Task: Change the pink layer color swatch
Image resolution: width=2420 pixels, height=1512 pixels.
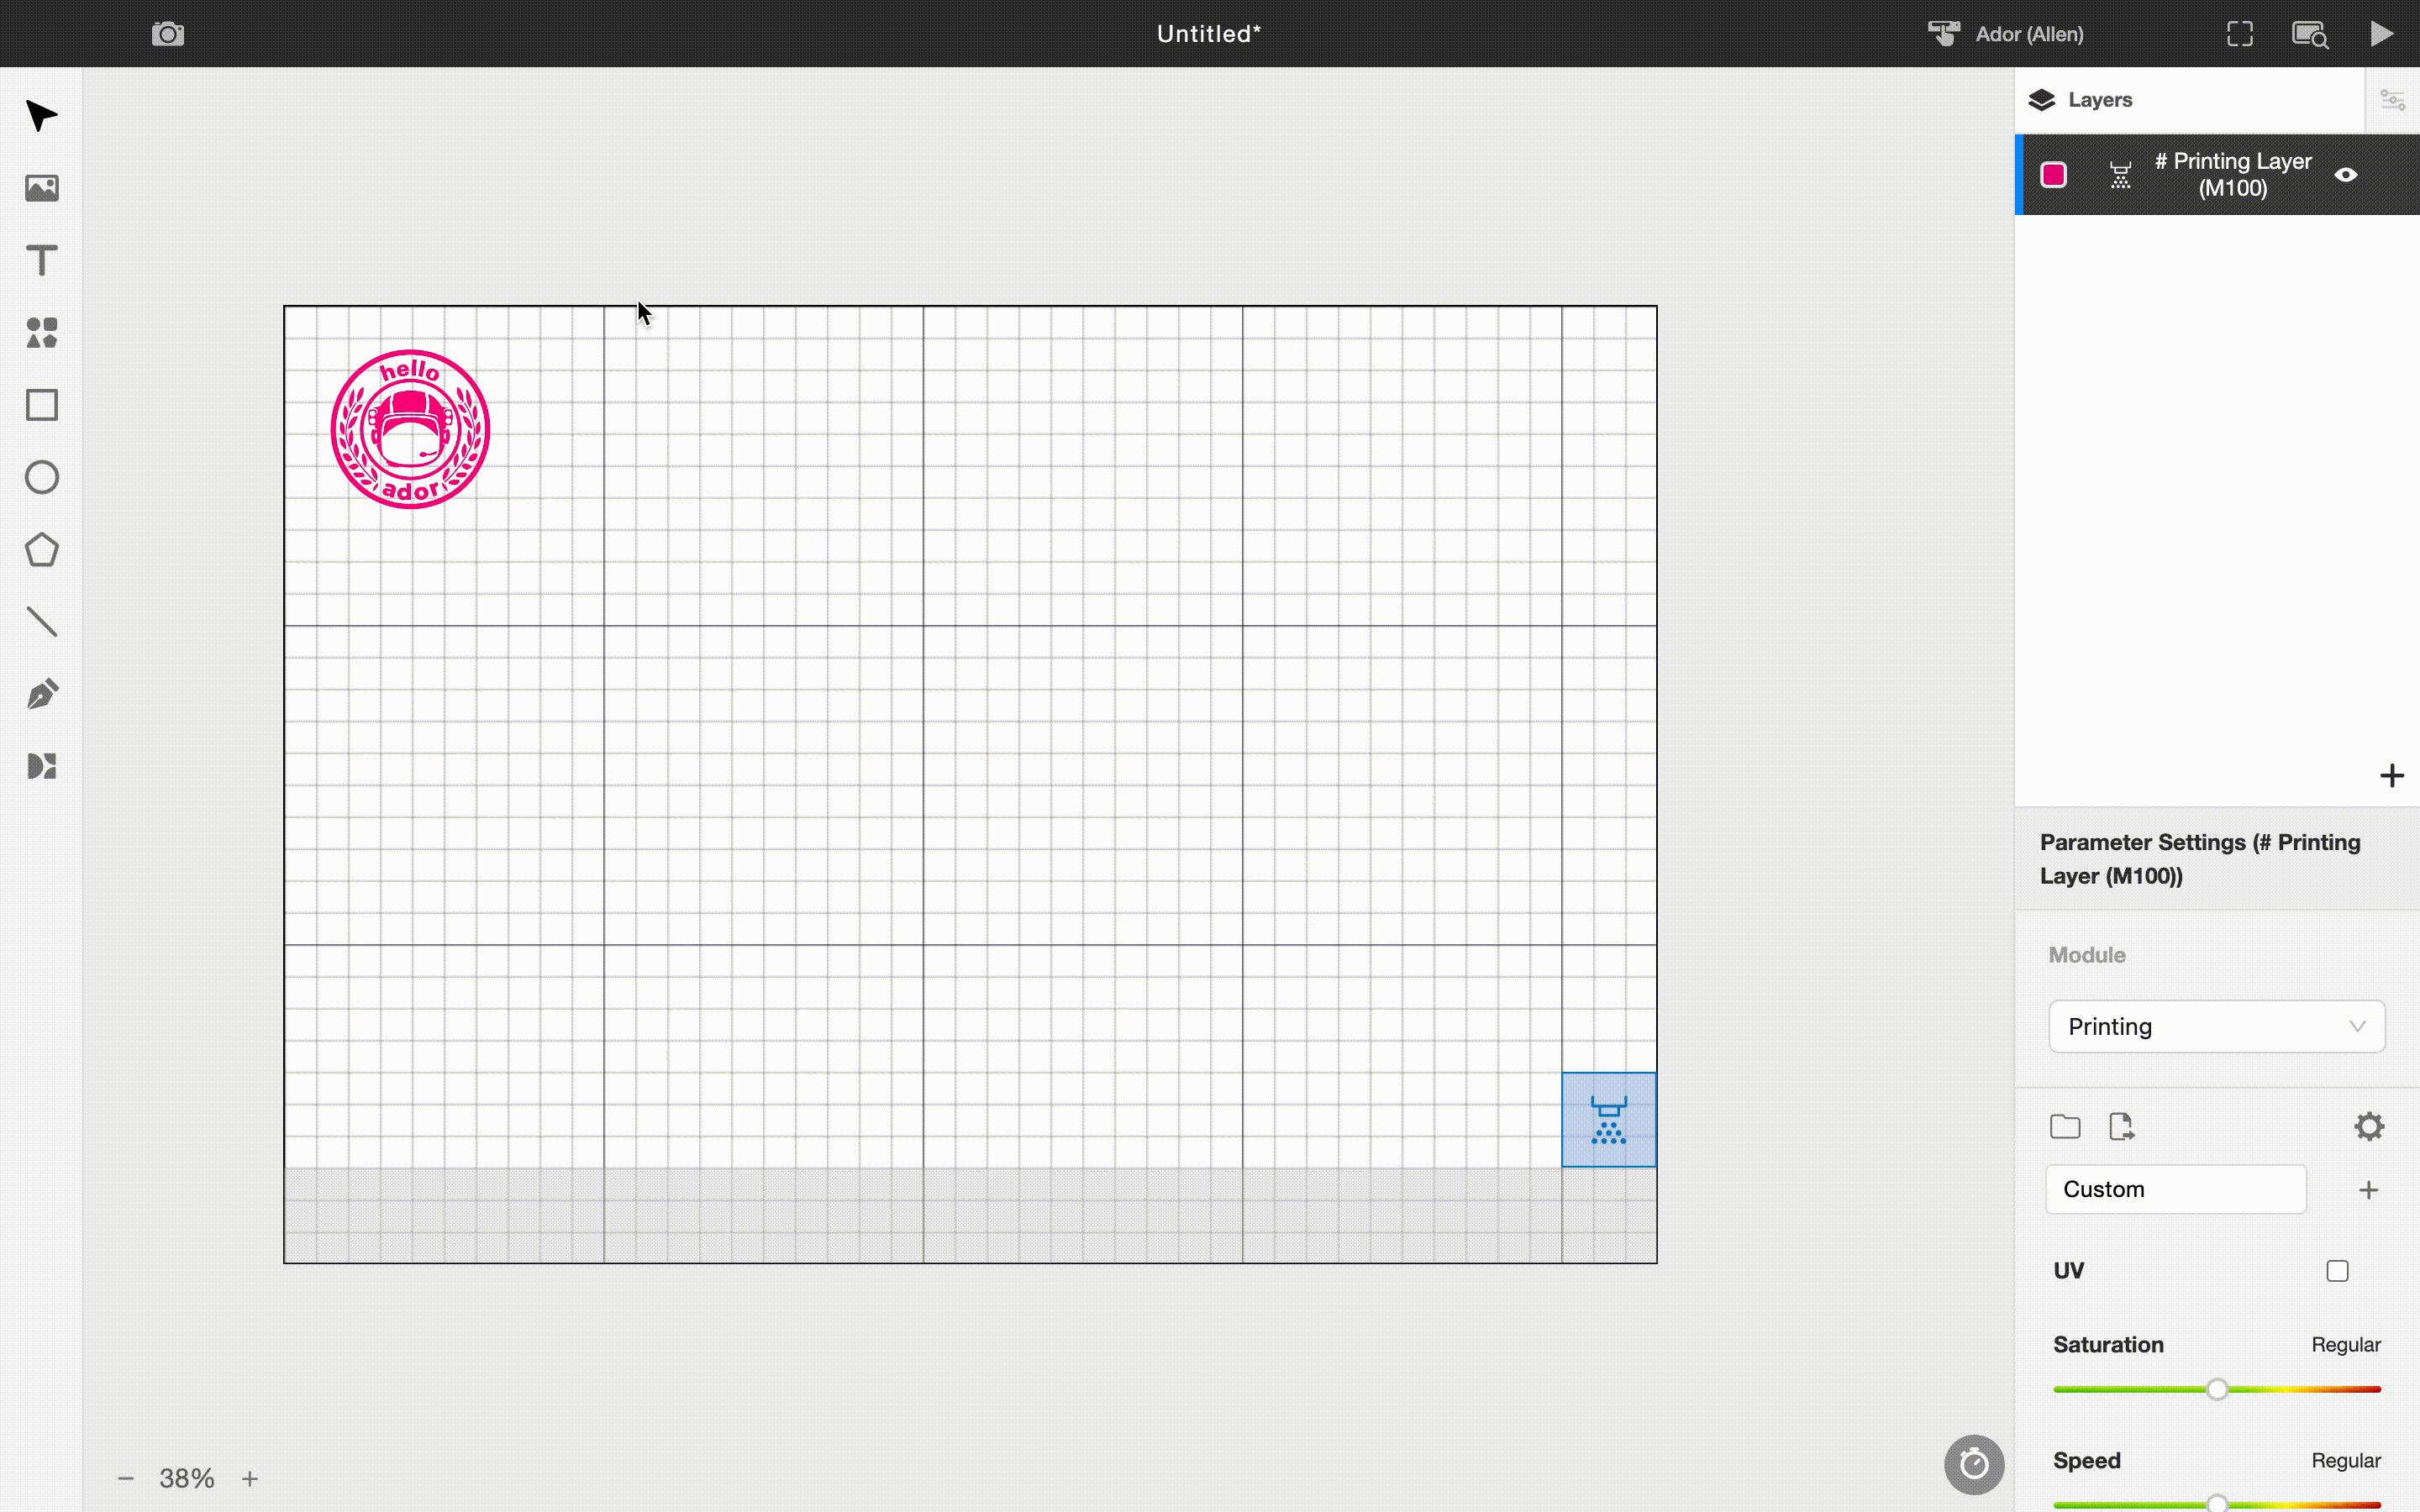Action: pos(2054,175)
